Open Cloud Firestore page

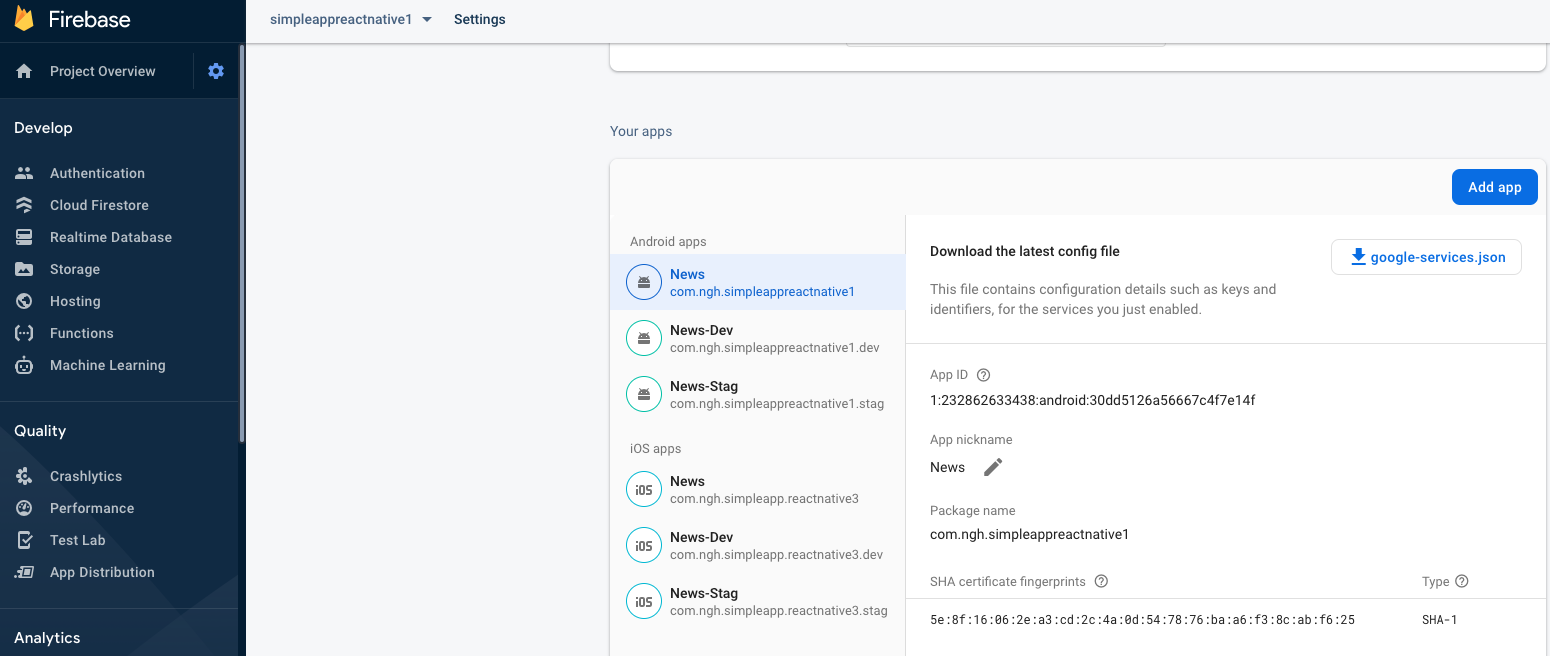point(99,205)
